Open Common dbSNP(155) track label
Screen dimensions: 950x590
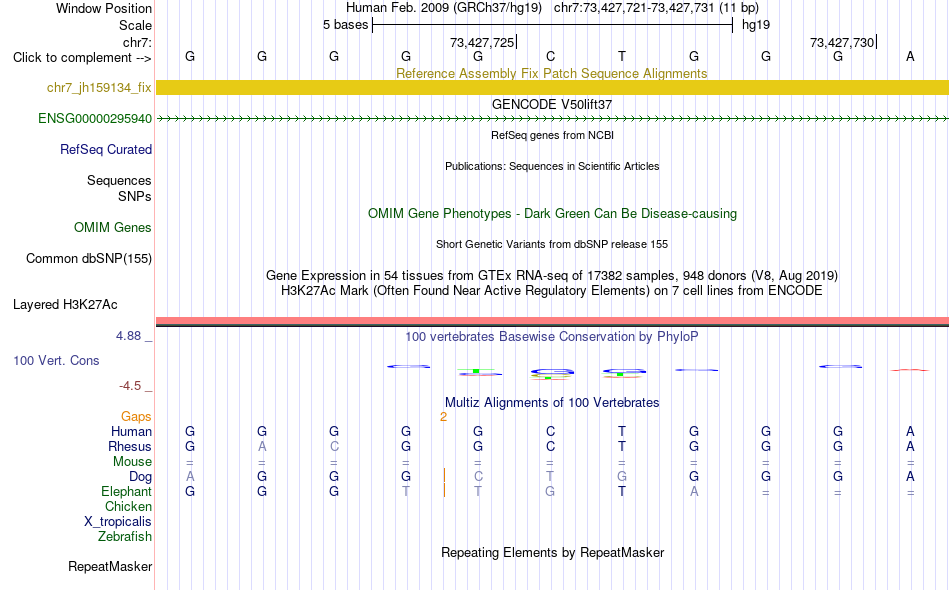(x=89, y=259)
